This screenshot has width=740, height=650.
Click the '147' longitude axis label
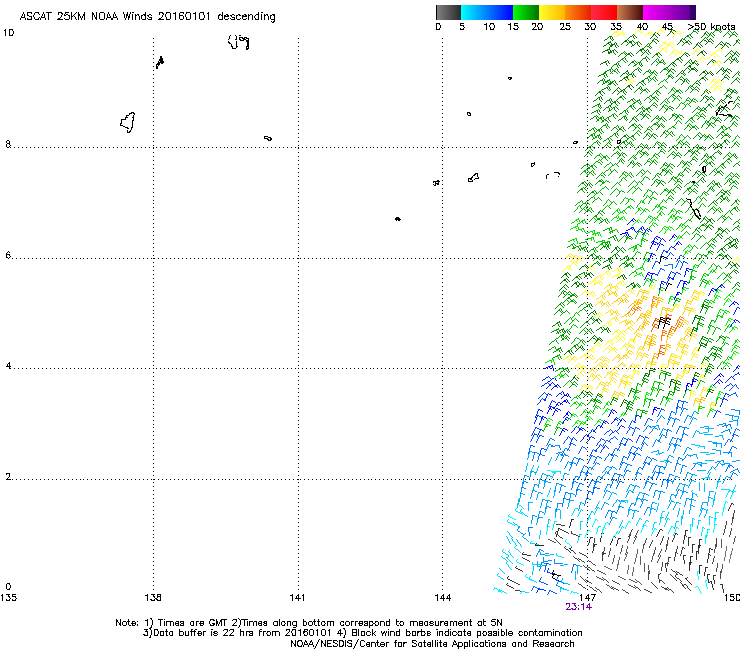click(x=587, y=598)
